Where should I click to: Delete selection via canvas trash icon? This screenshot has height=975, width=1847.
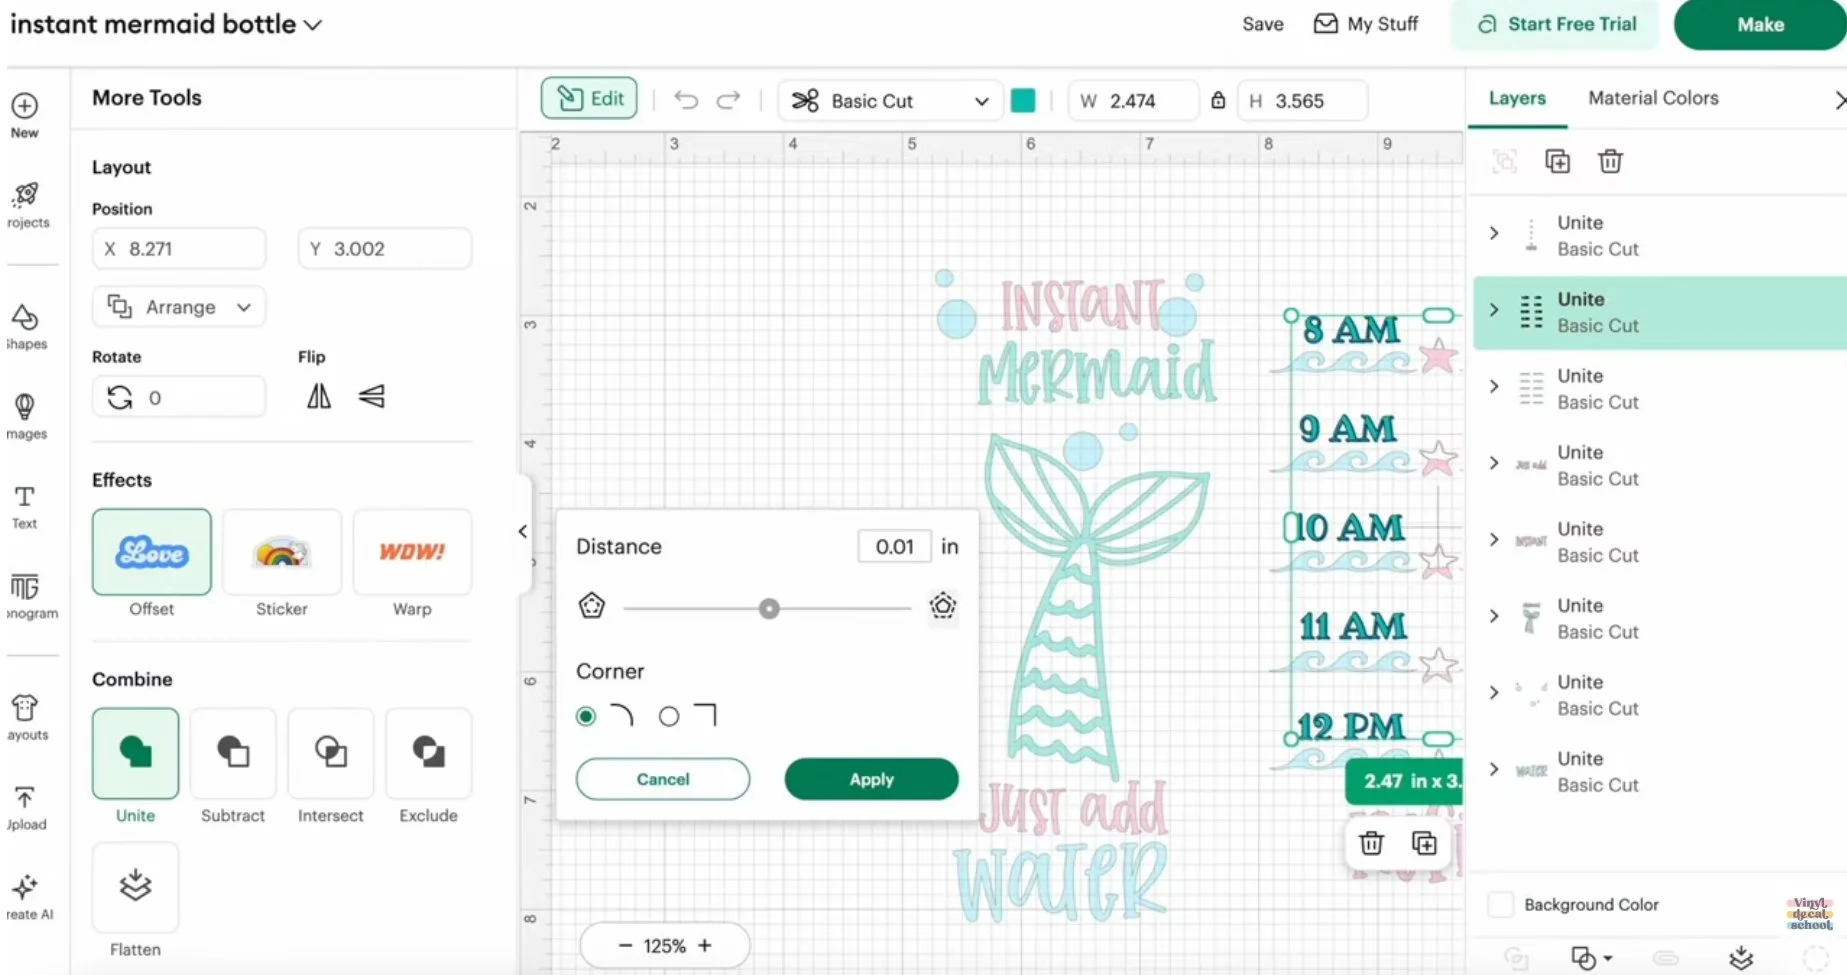(x=1371, y=843)
